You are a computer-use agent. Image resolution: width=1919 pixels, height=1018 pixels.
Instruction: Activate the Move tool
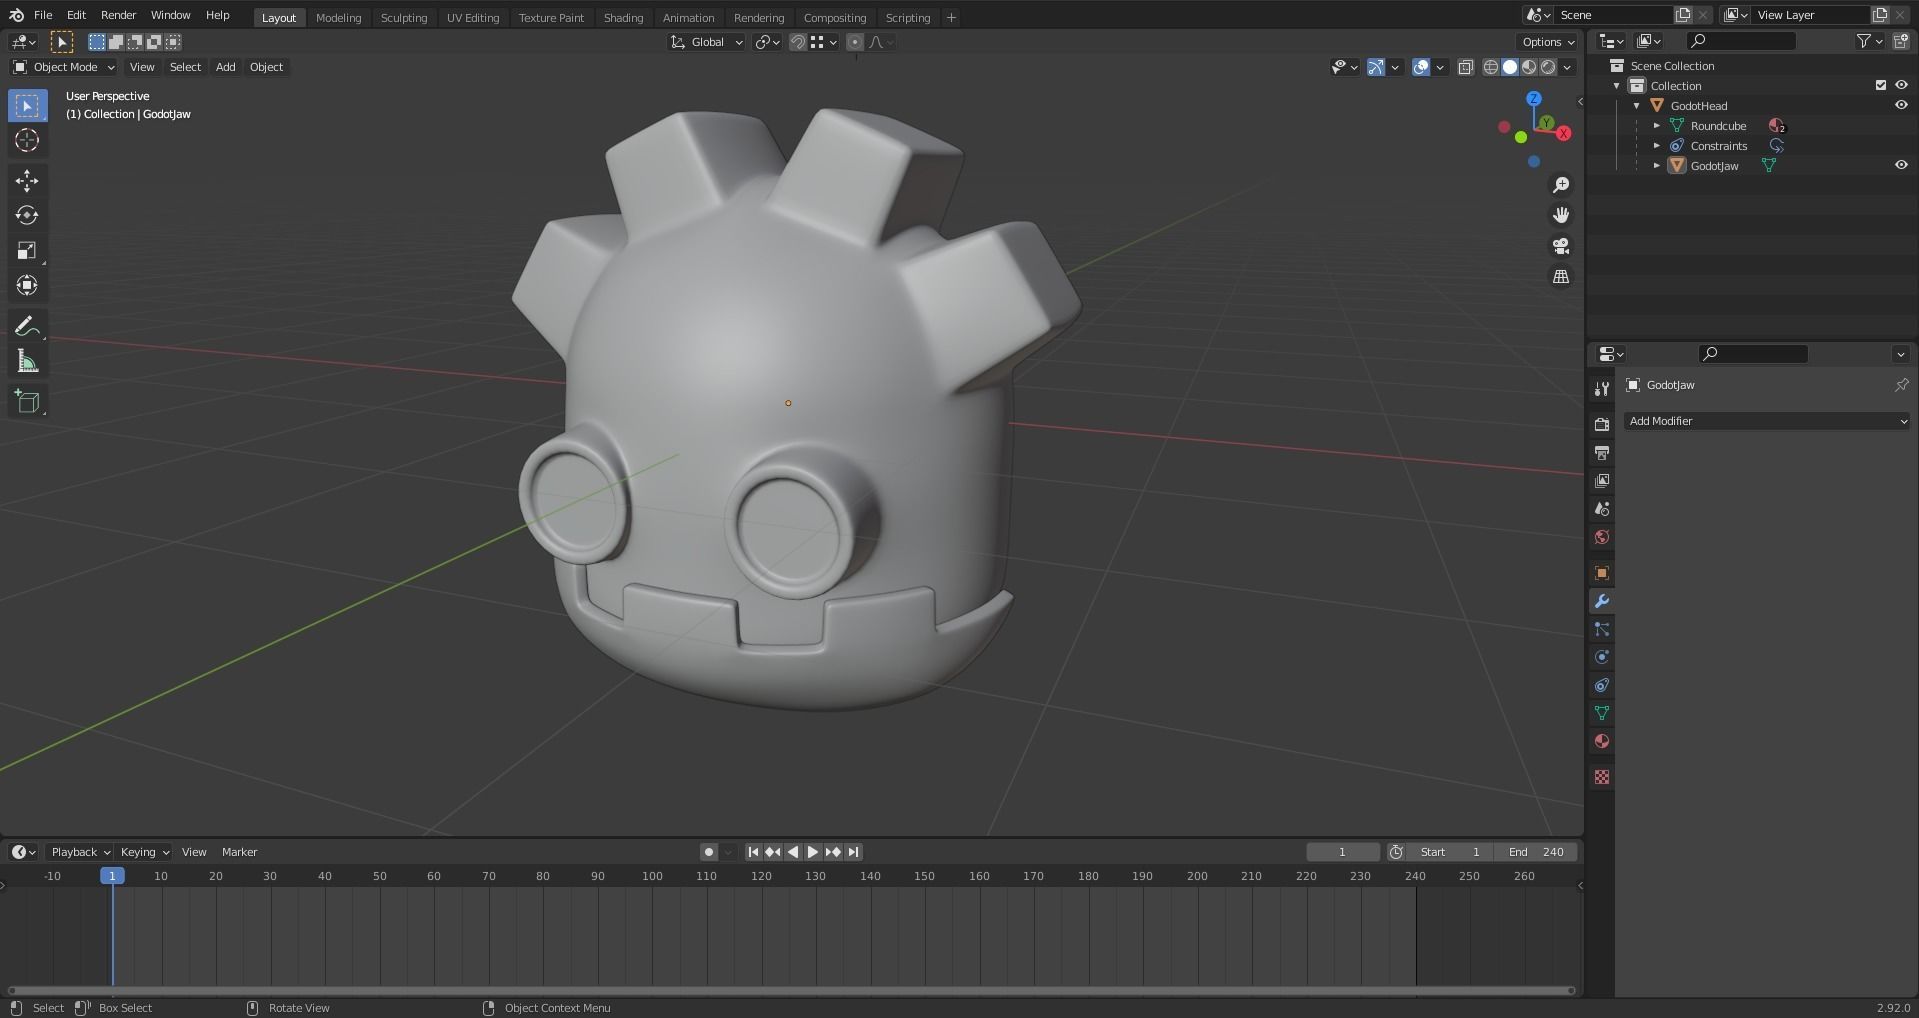tap(27, 181)
